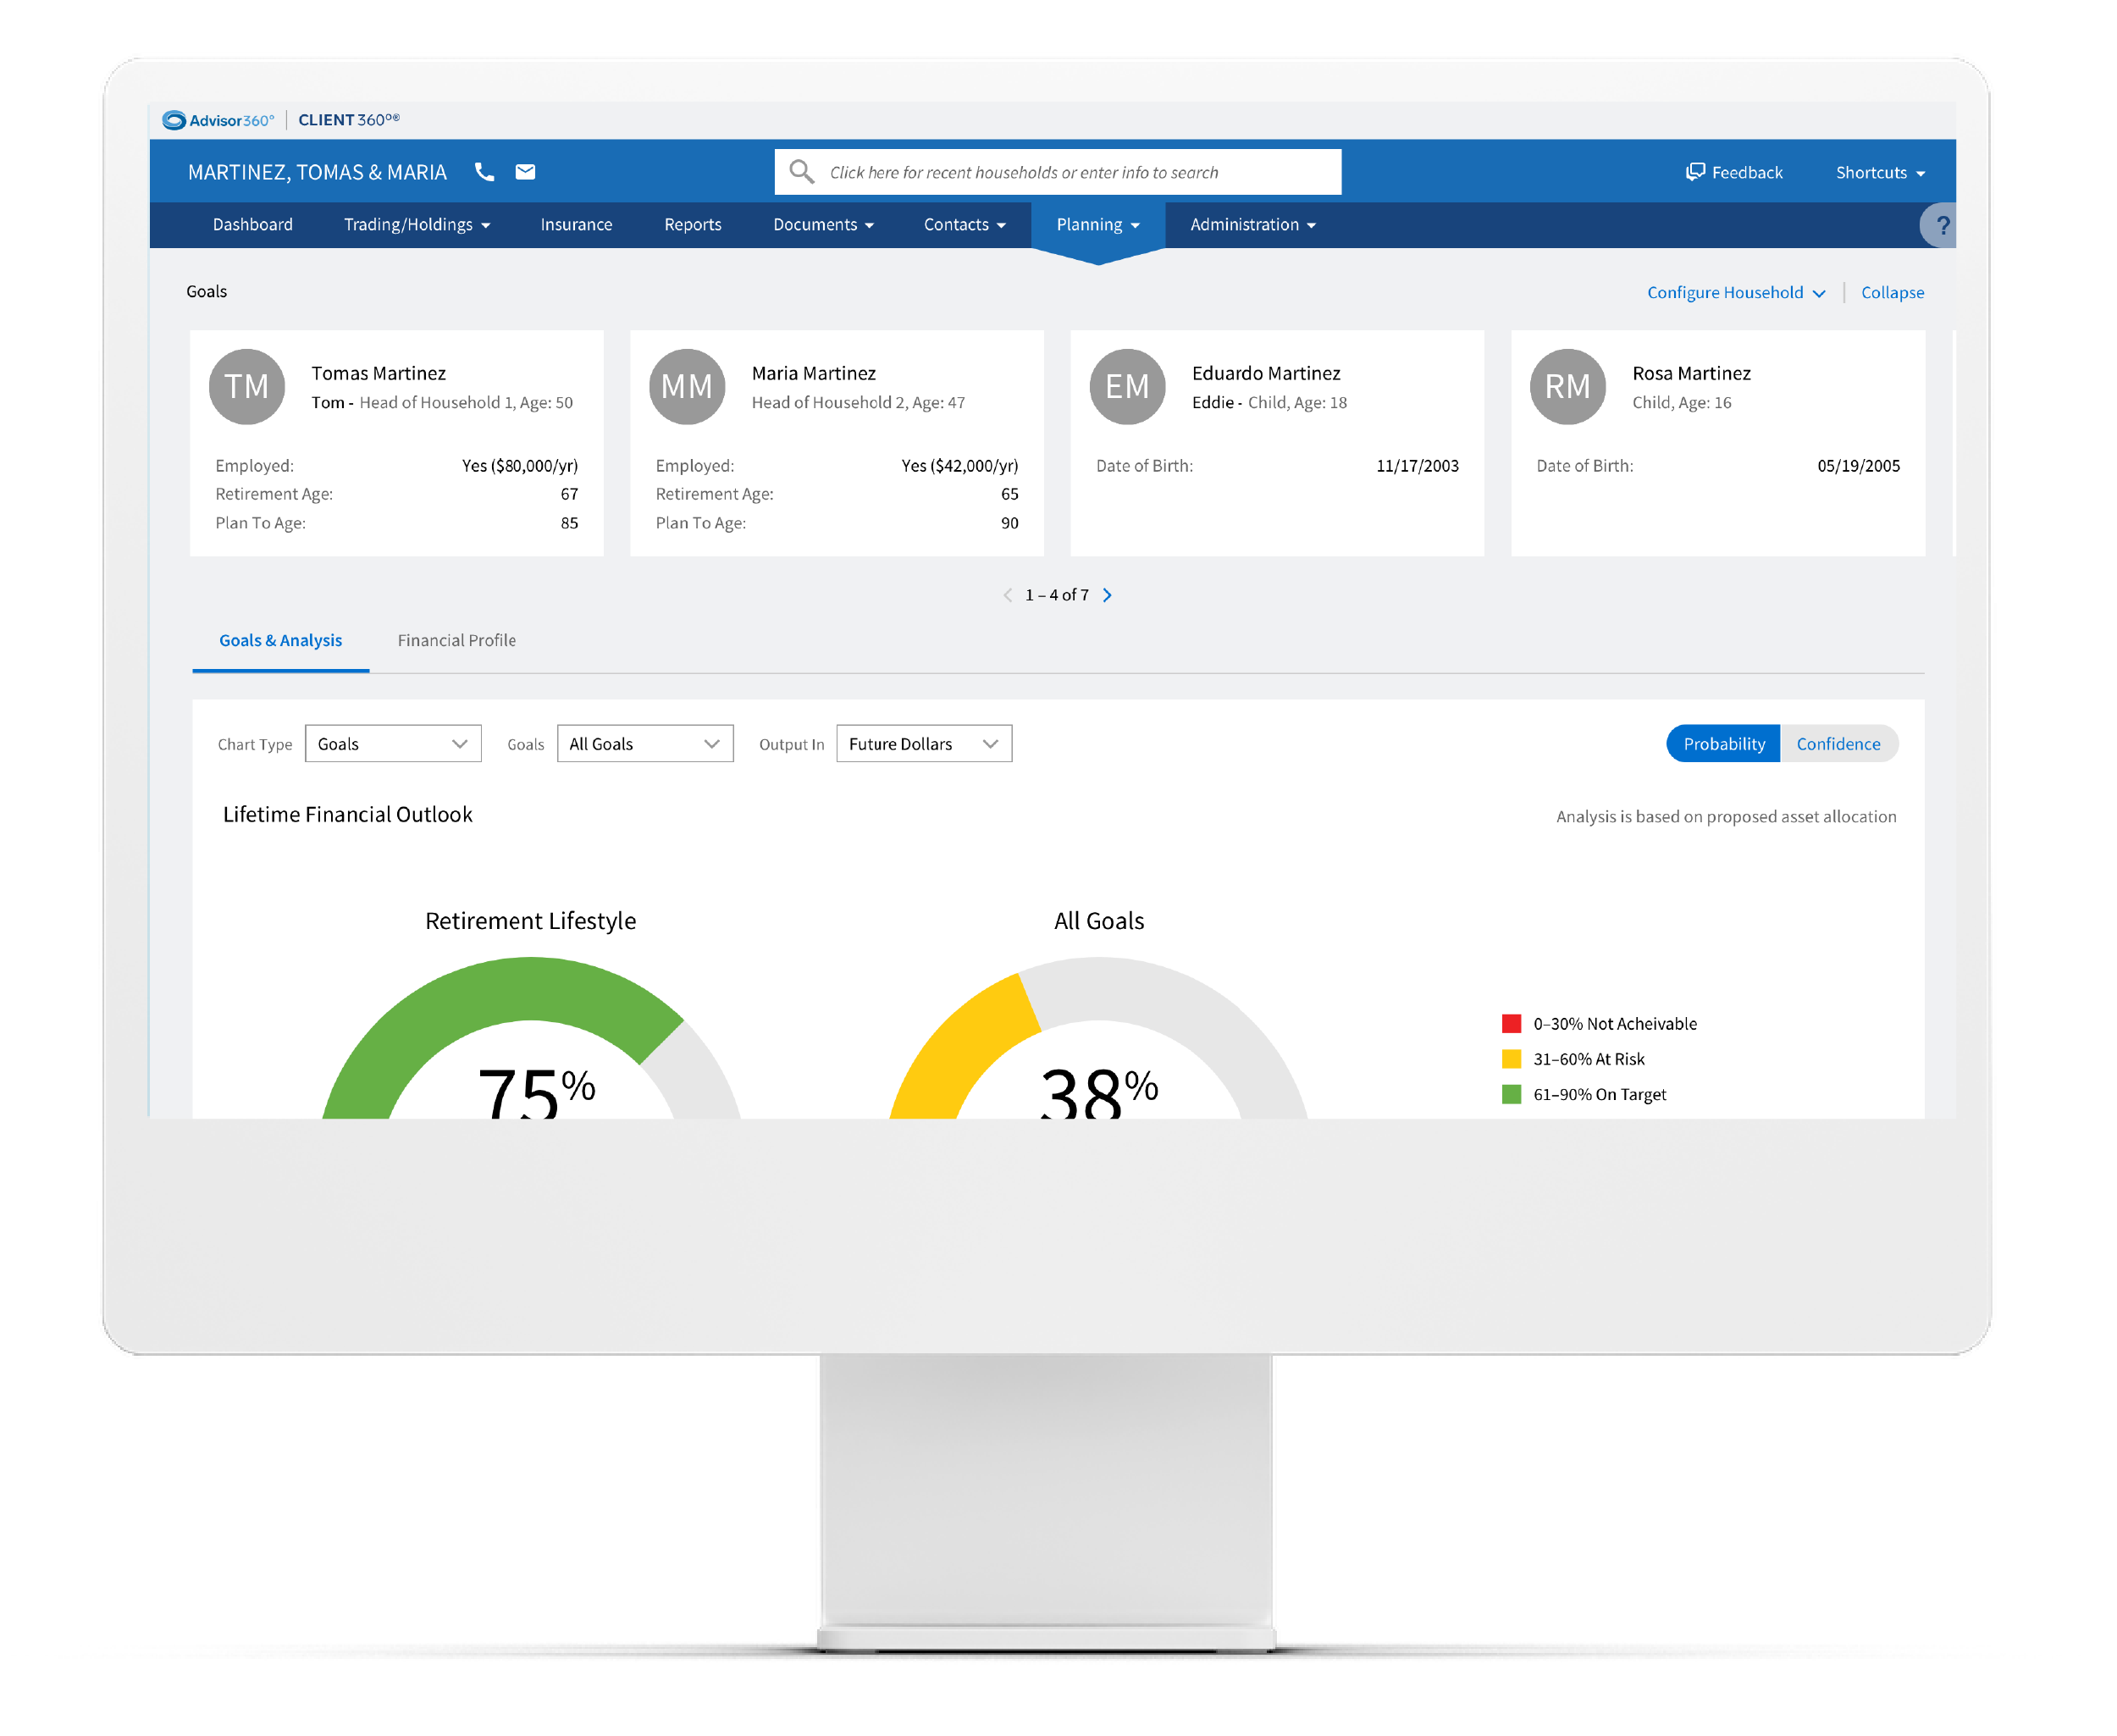Image resolution: width=2117 pixels, height=1736 pixels.
Task: Open the email envelope icon in header
Action: (525, 171)
